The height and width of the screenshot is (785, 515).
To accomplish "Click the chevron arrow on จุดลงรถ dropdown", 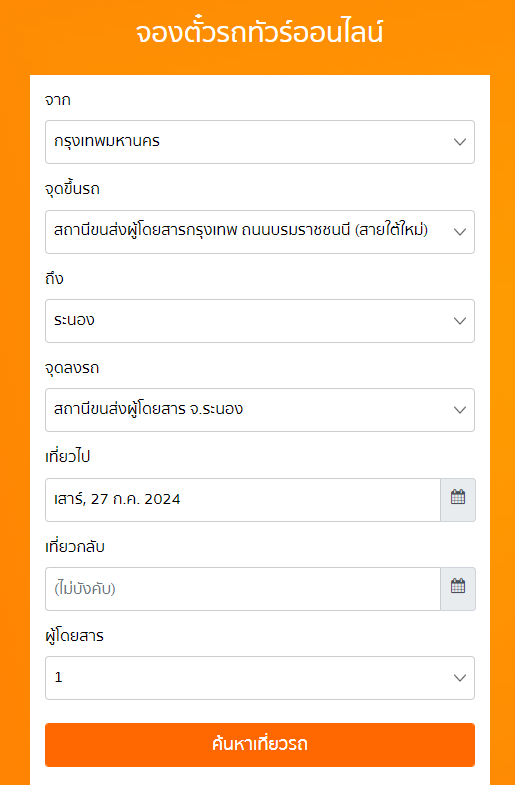I will point(460,410).
